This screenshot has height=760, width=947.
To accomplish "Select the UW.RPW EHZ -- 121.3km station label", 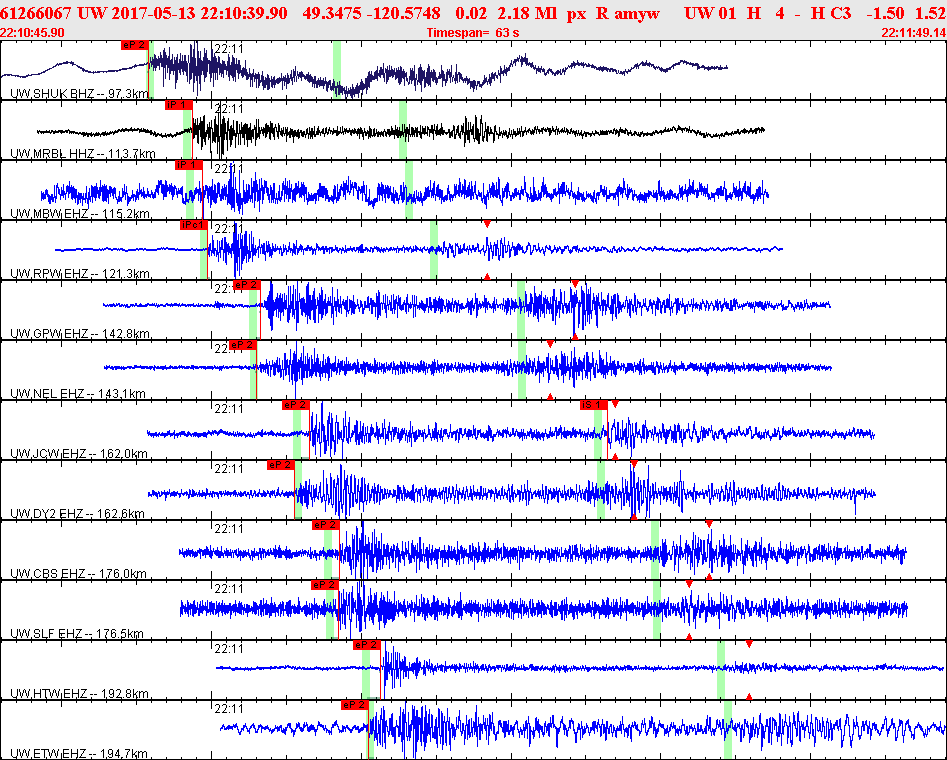I will 80,274.
